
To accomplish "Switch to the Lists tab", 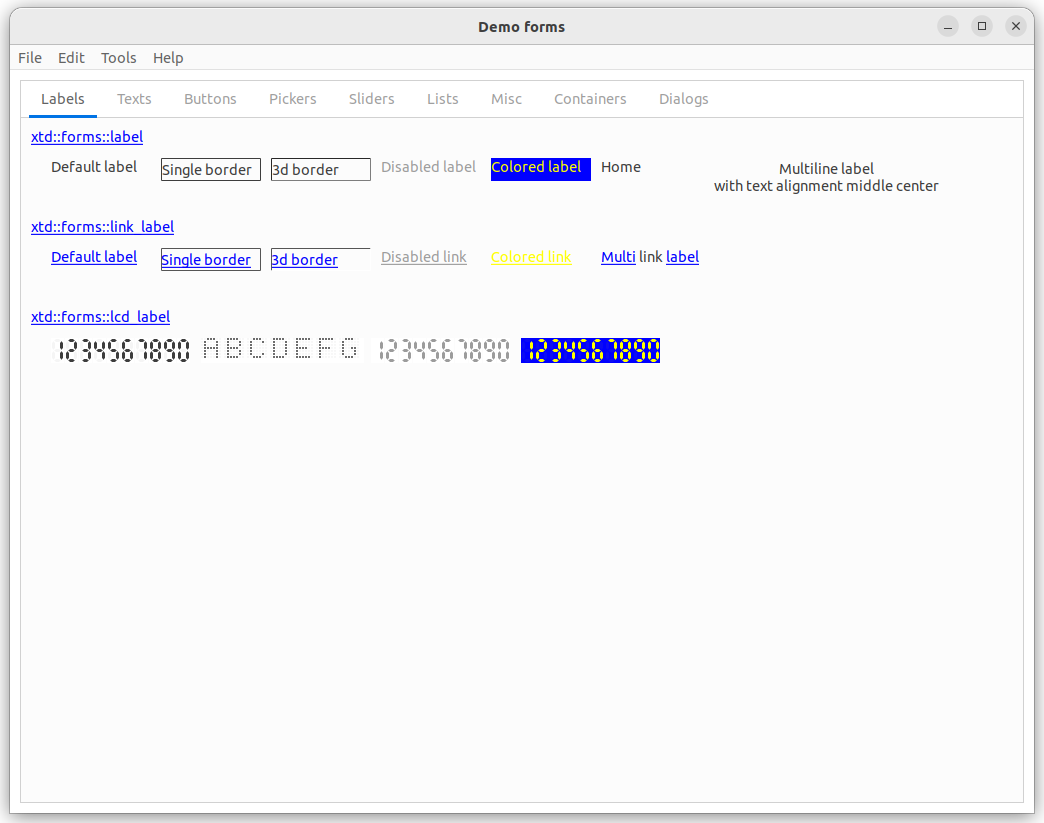I will tap(442, 99).
